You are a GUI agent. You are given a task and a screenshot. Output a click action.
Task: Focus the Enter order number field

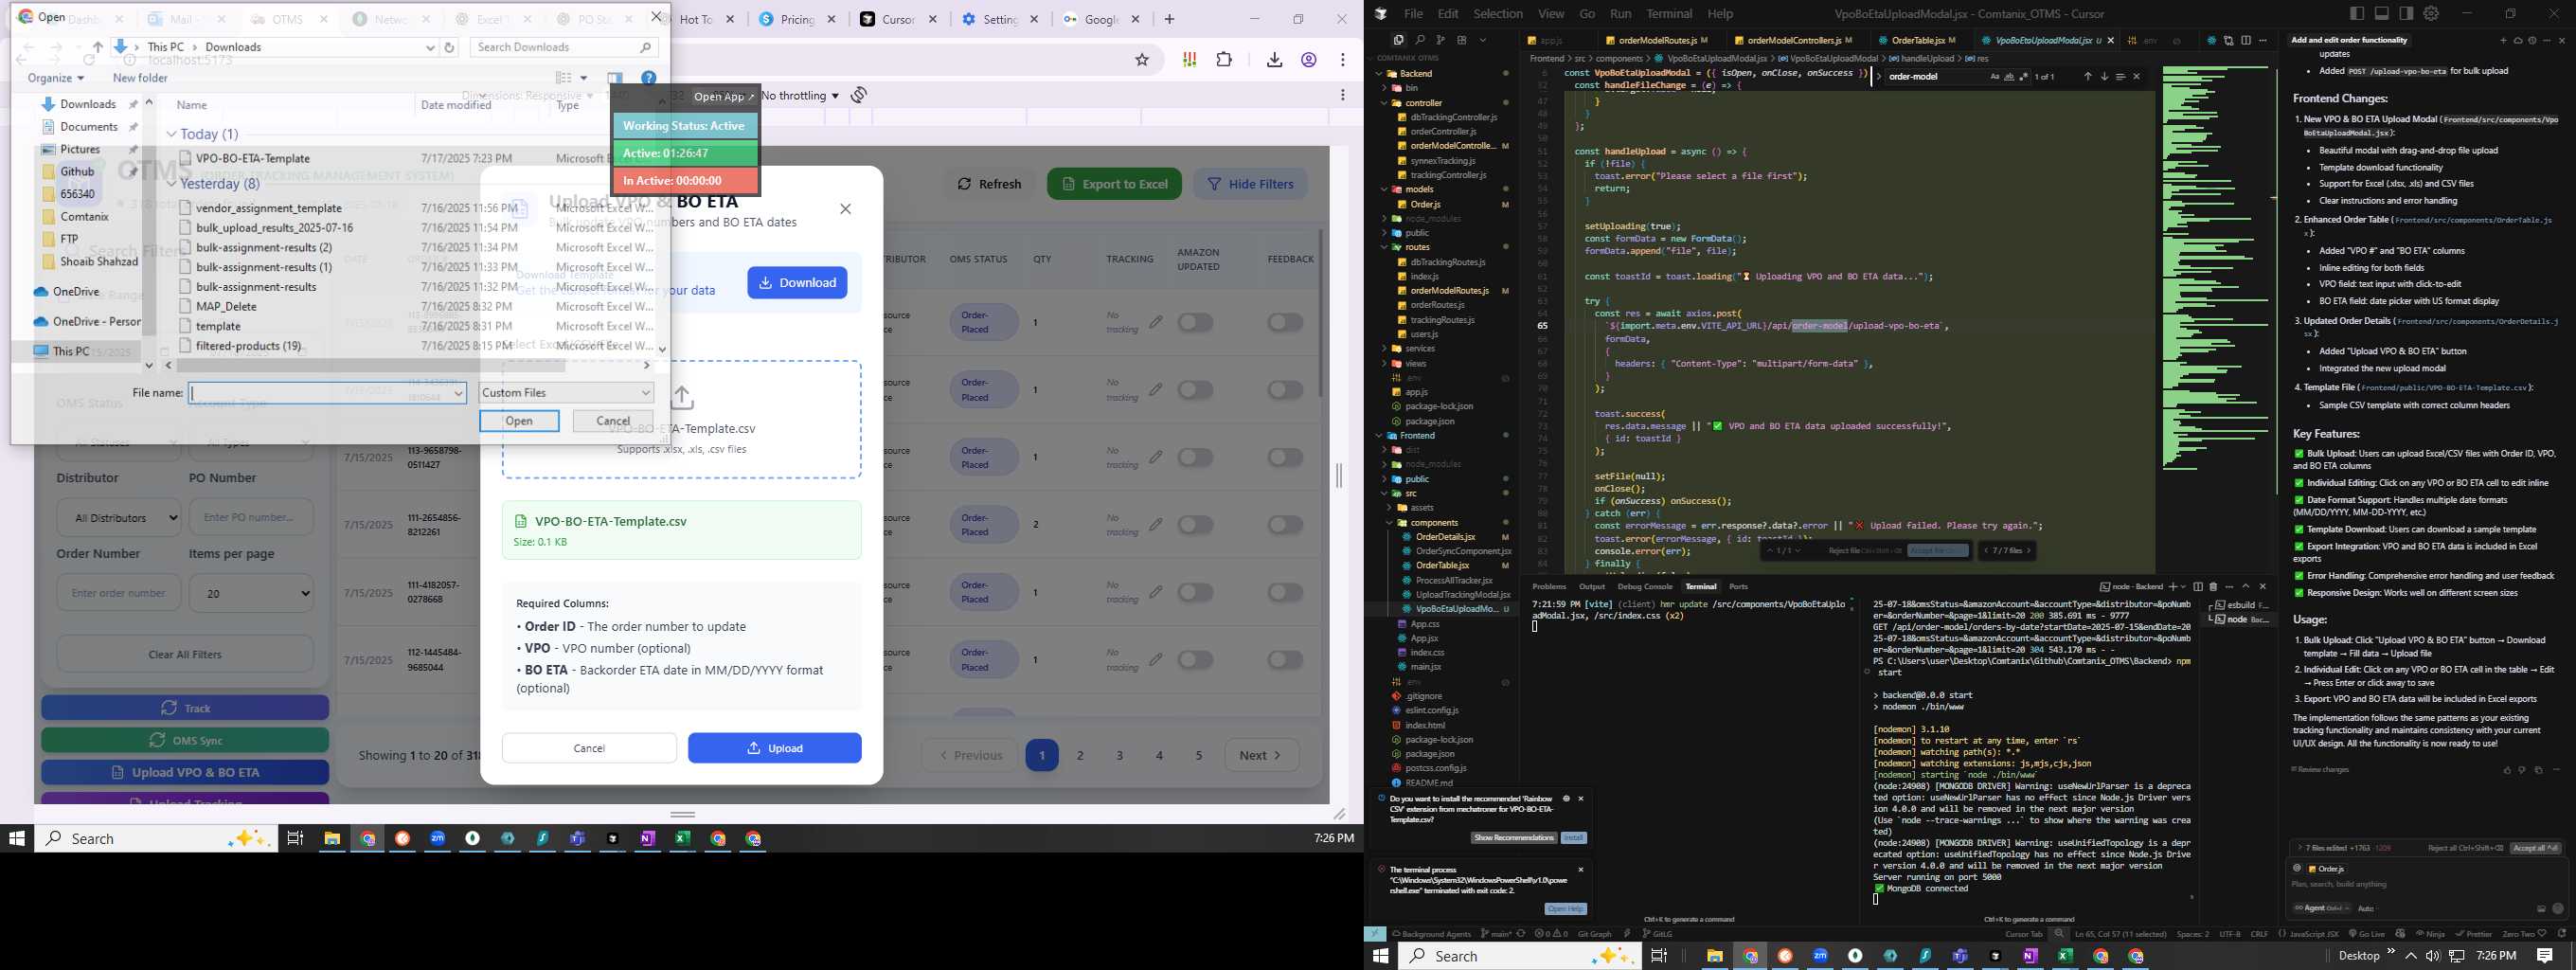point(119,593)
